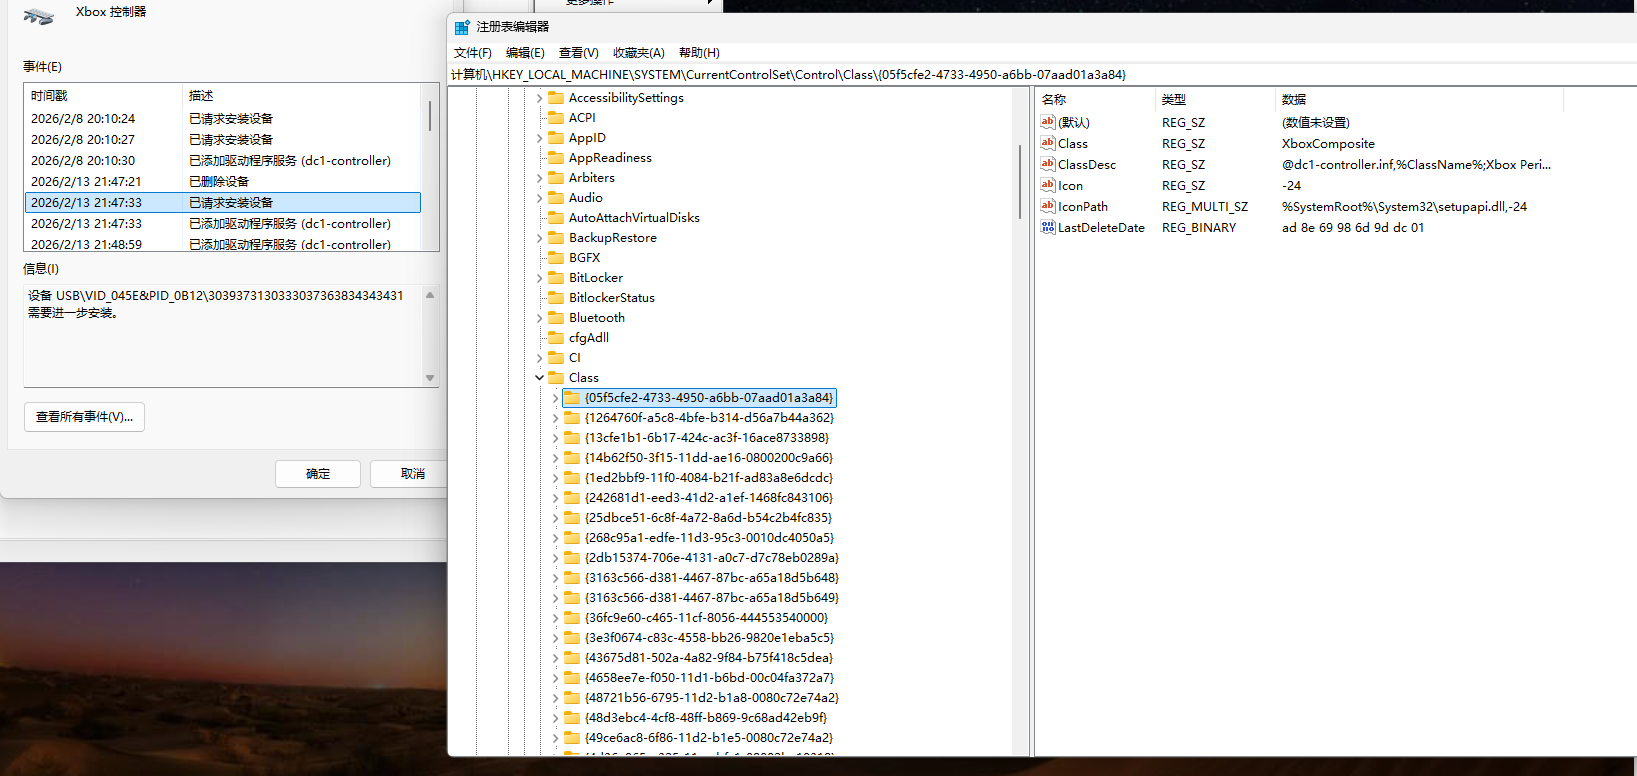
Task: Click folder icon of {1264760f-a5c8...} key
Action: point(572,418)
